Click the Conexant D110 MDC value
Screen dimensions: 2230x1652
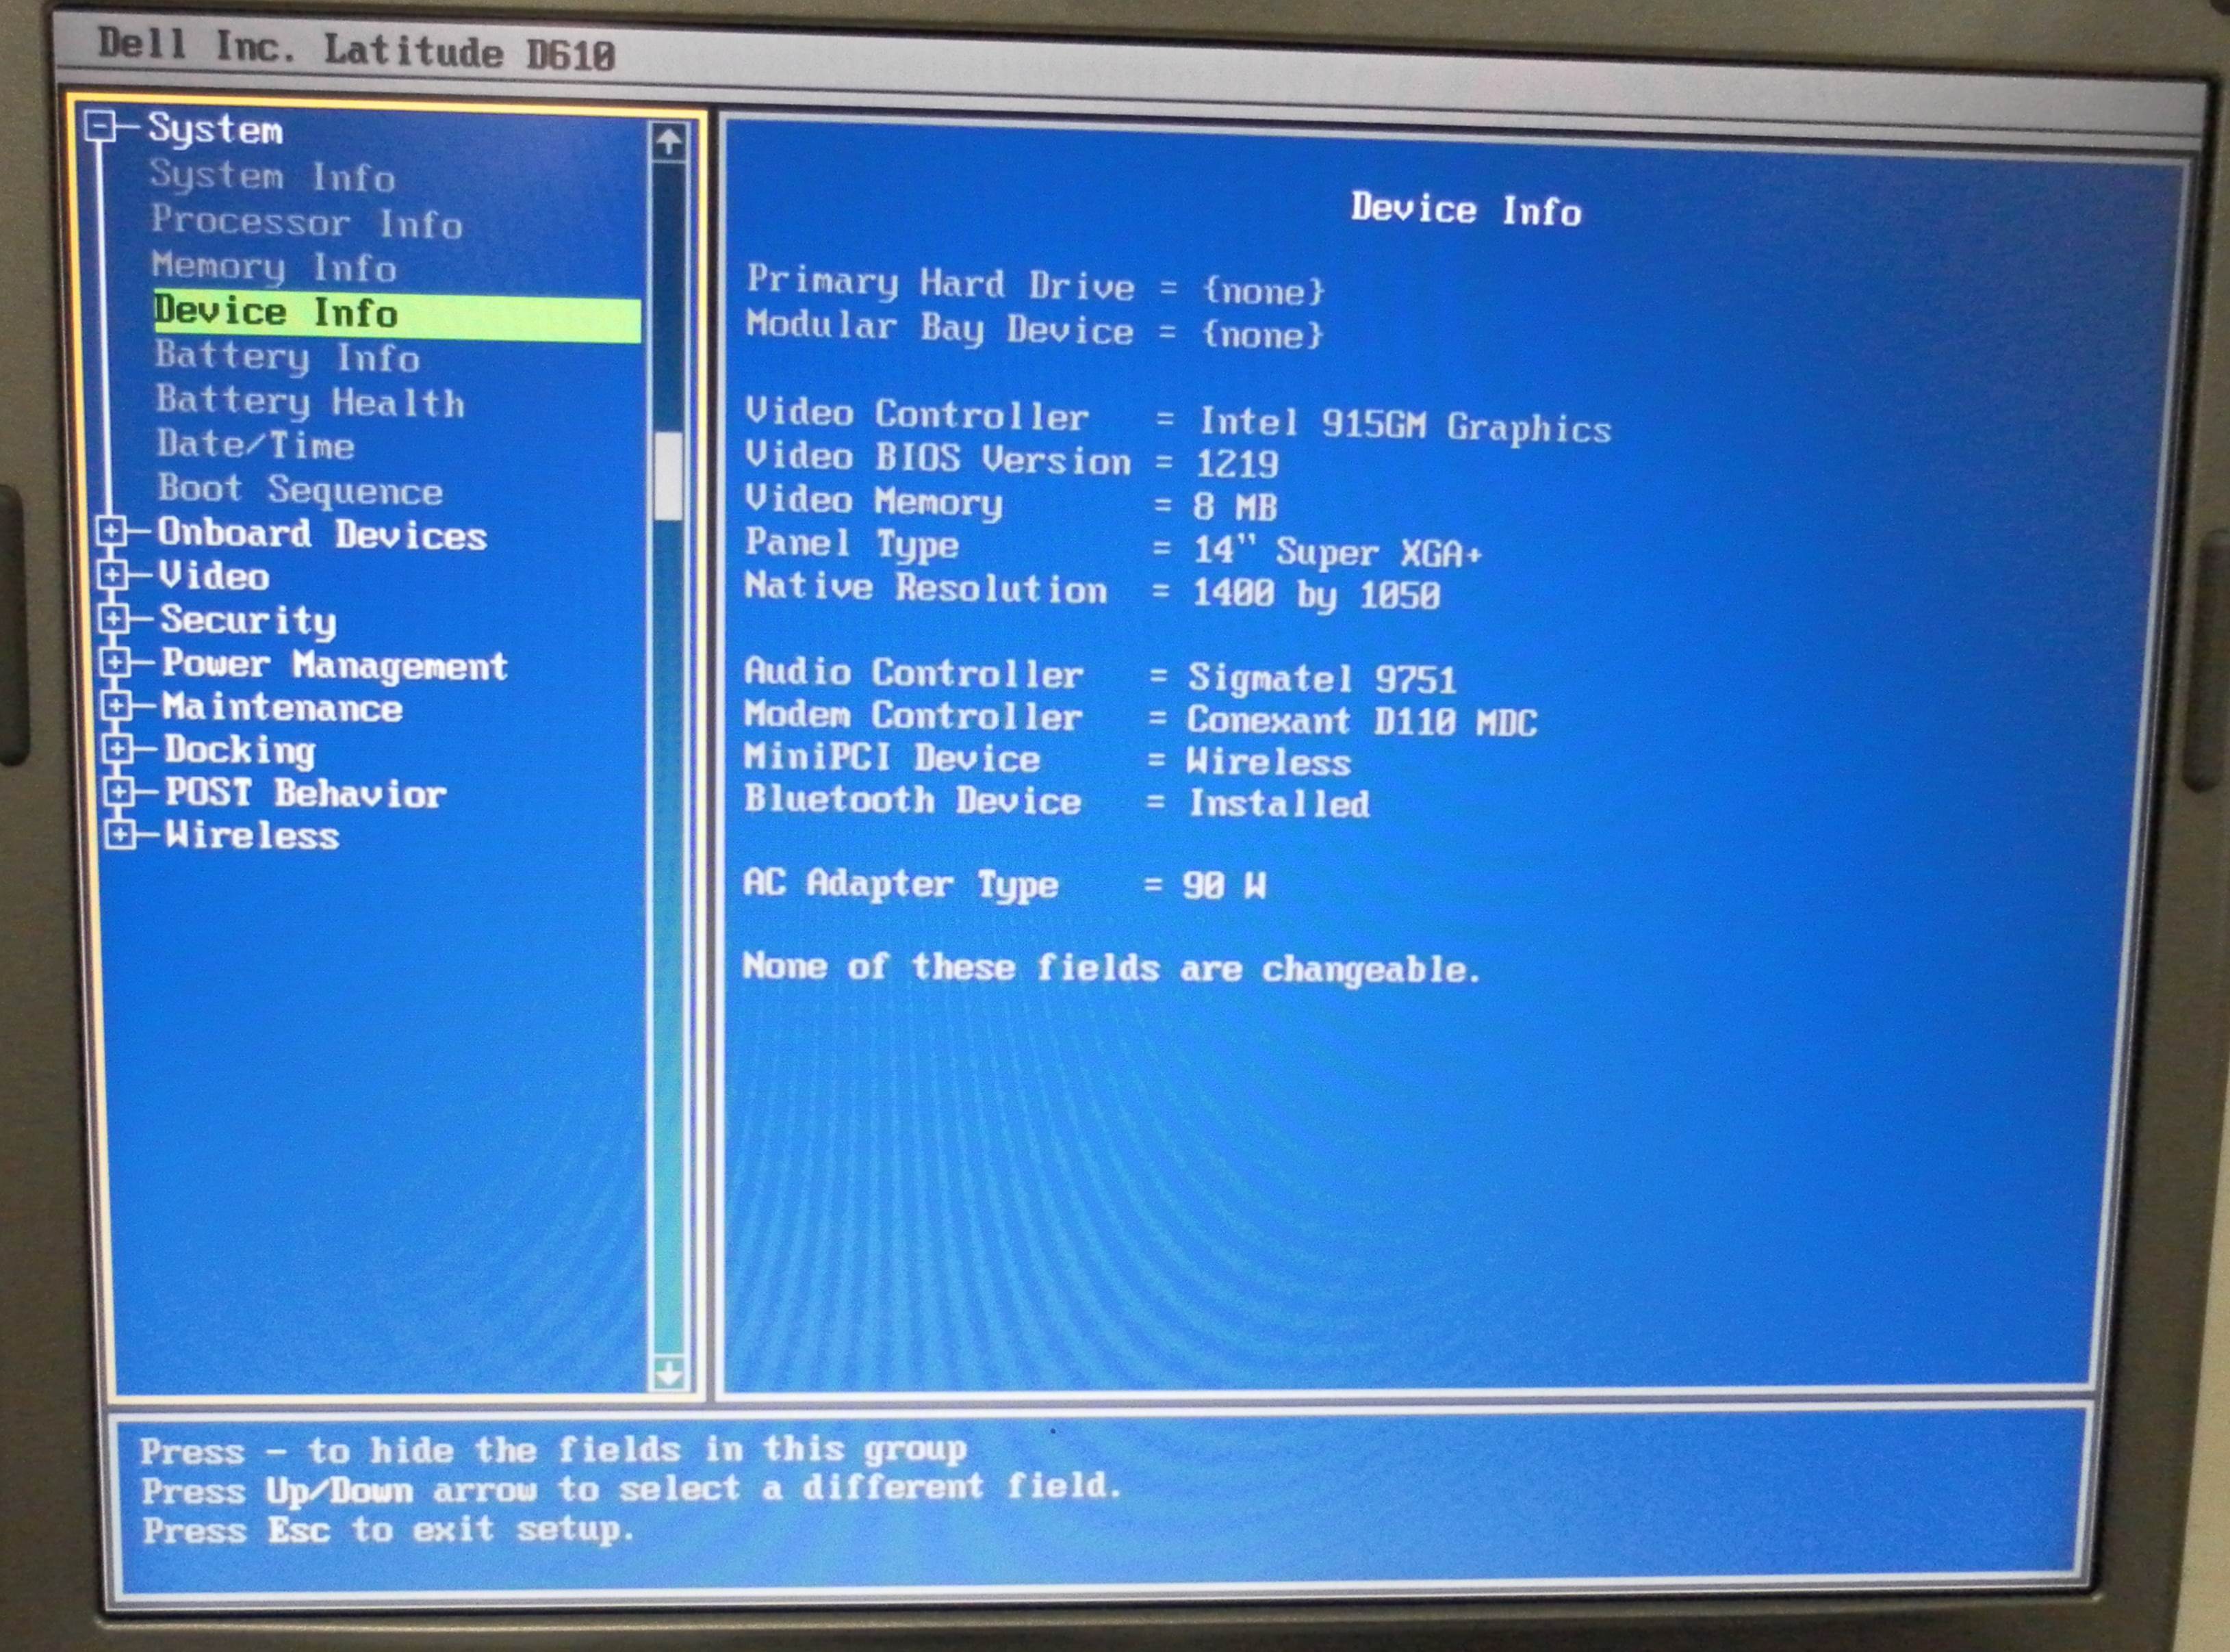coord(1362,721)
